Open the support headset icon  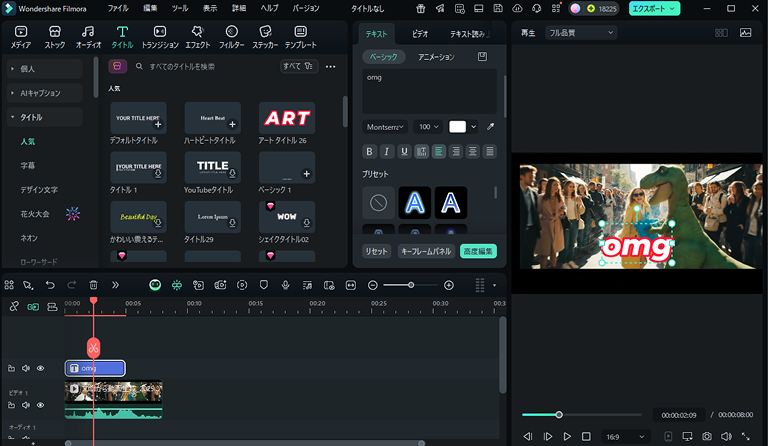tap(537, 8)
